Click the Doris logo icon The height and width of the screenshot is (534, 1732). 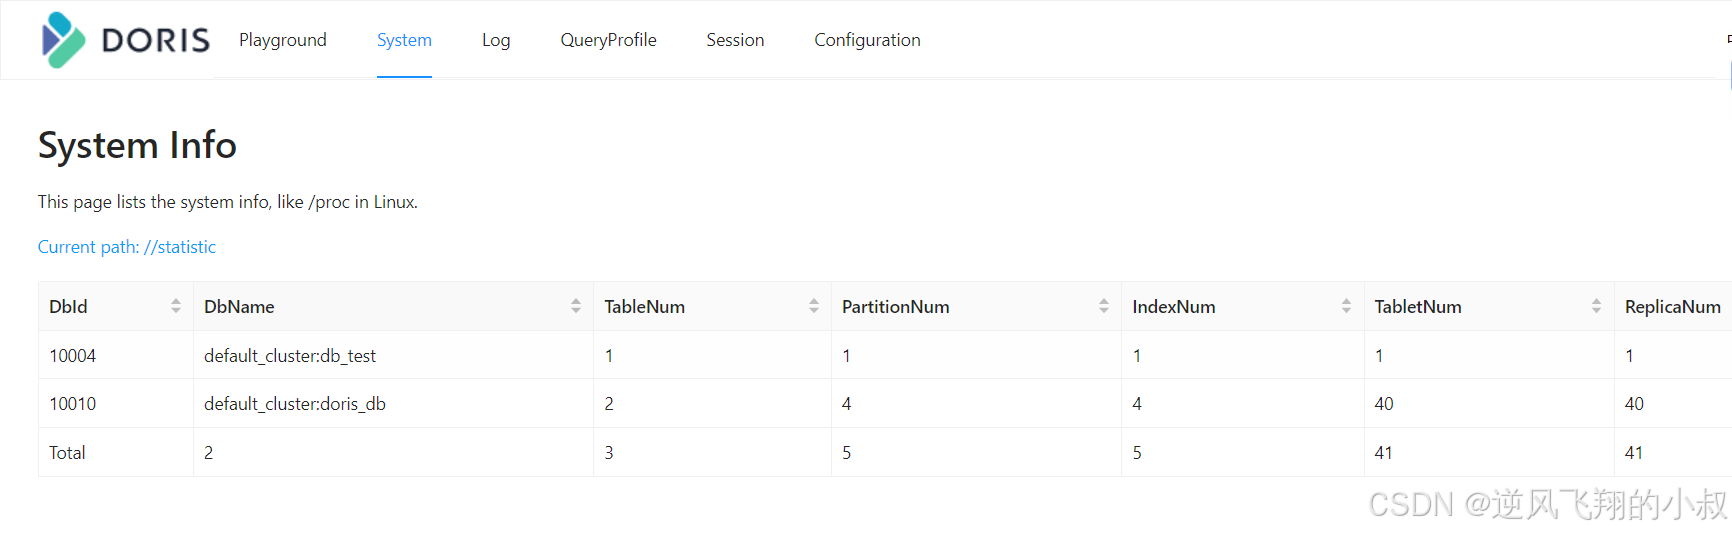coord(63,40)
